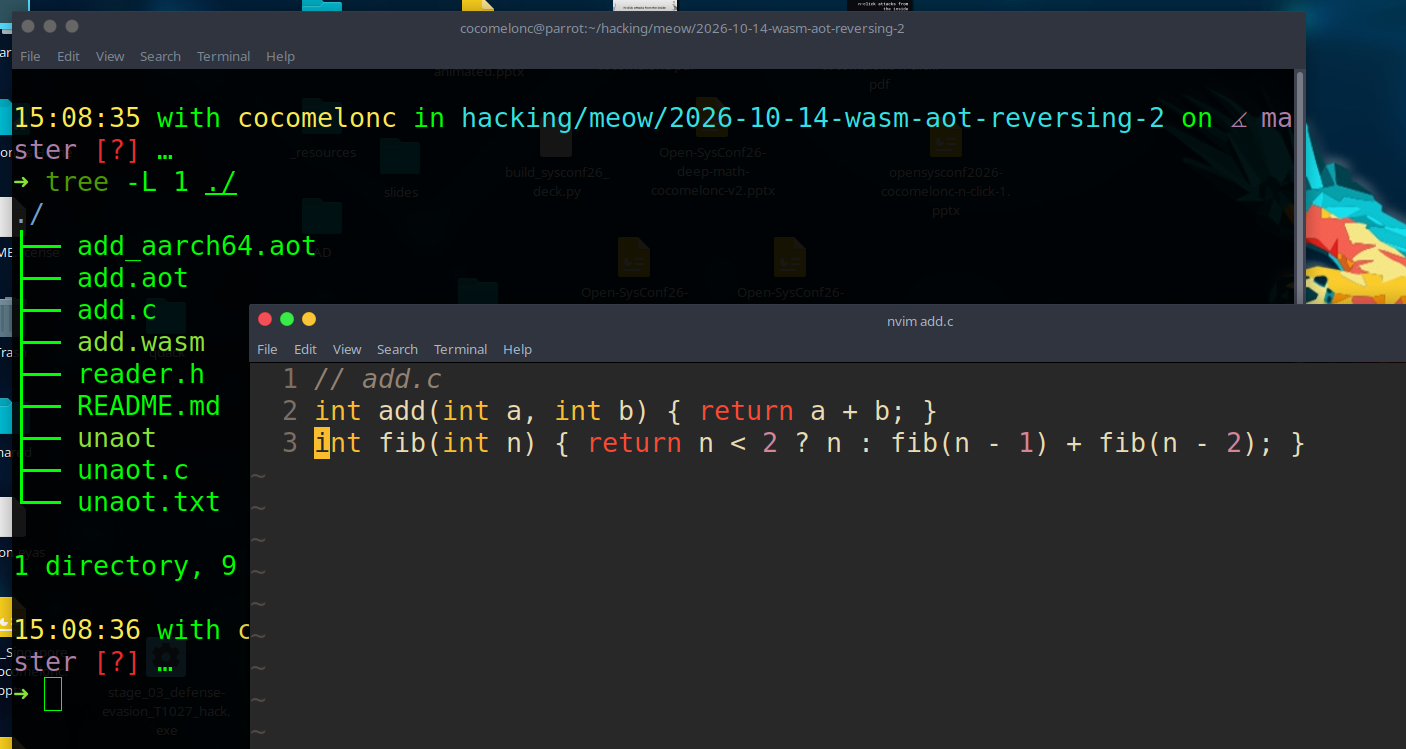Click "README.md" in the tree listing
The height and width of the screenshot is (749, 1406).
(149, 406)
